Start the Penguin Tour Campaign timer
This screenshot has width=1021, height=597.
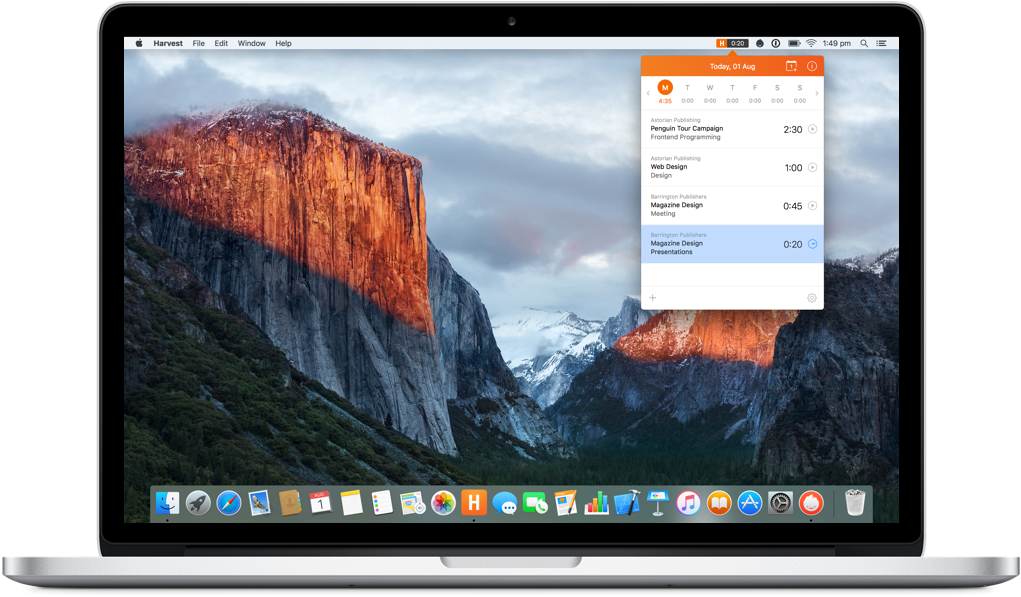(812, 129)
